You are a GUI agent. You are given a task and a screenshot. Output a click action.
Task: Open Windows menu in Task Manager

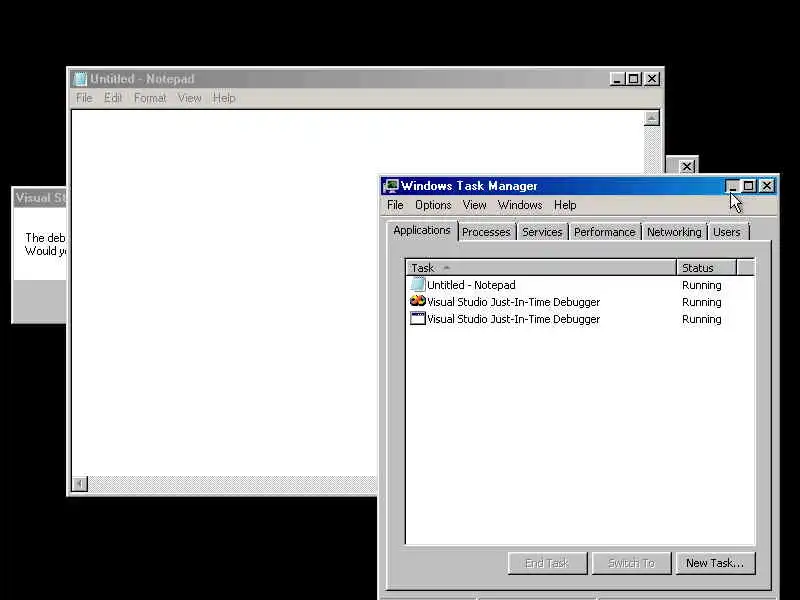click(520, 205)
